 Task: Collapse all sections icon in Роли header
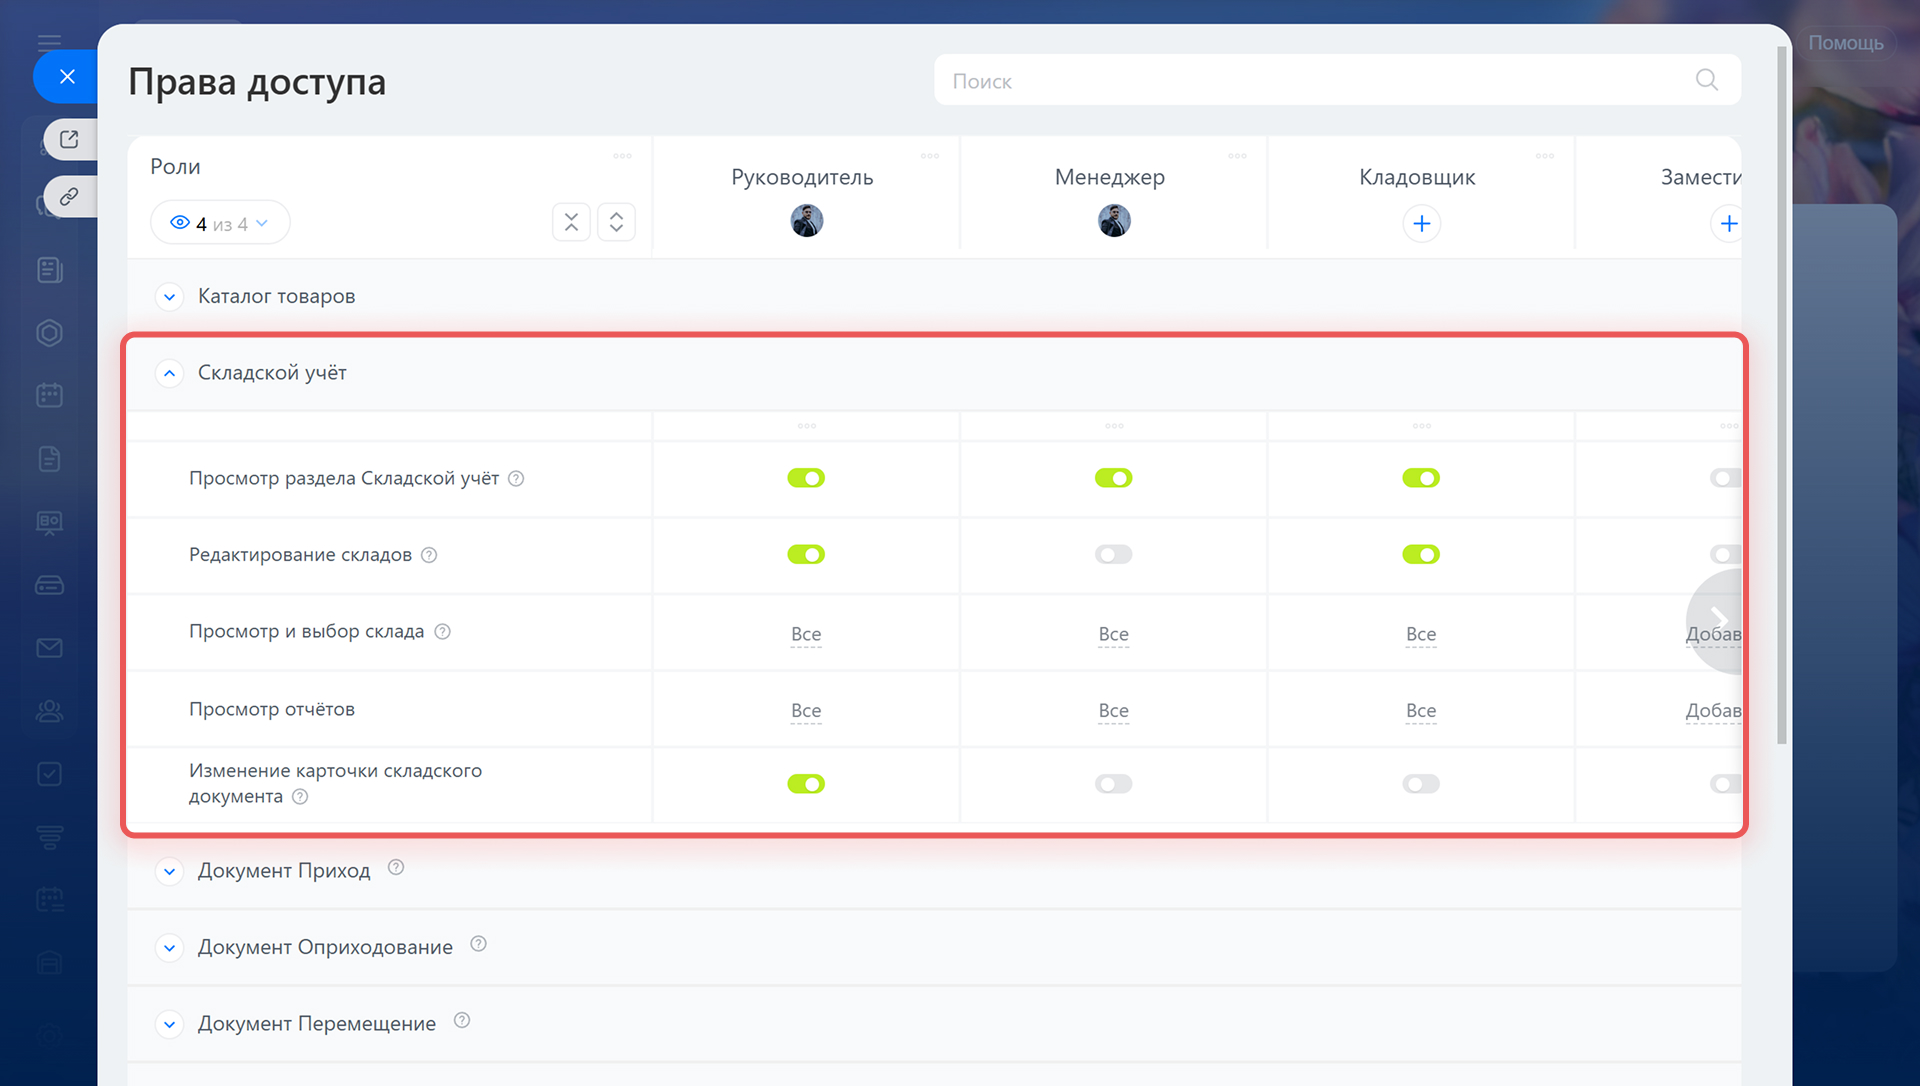571,222
